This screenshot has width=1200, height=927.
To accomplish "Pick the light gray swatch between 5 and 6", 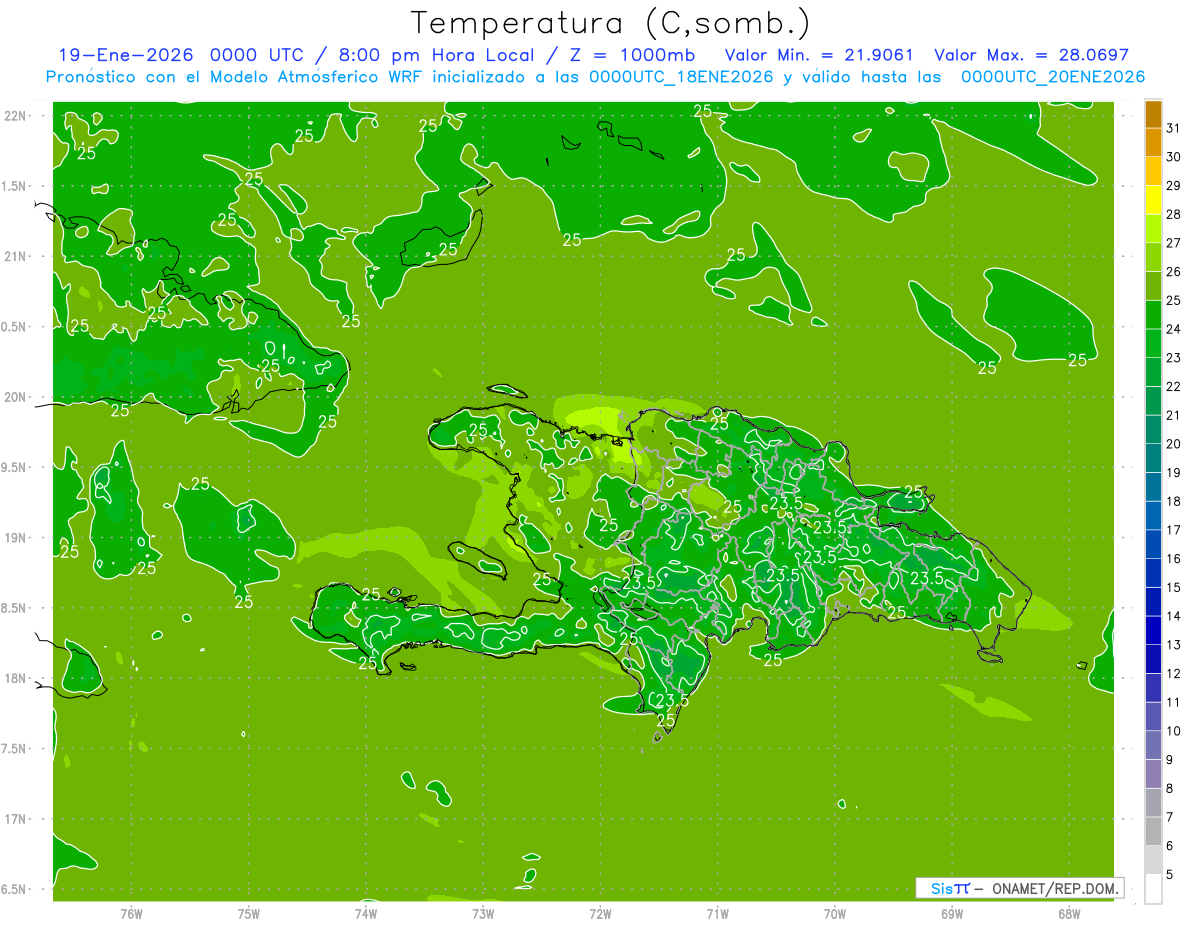I will [1153, 860].
